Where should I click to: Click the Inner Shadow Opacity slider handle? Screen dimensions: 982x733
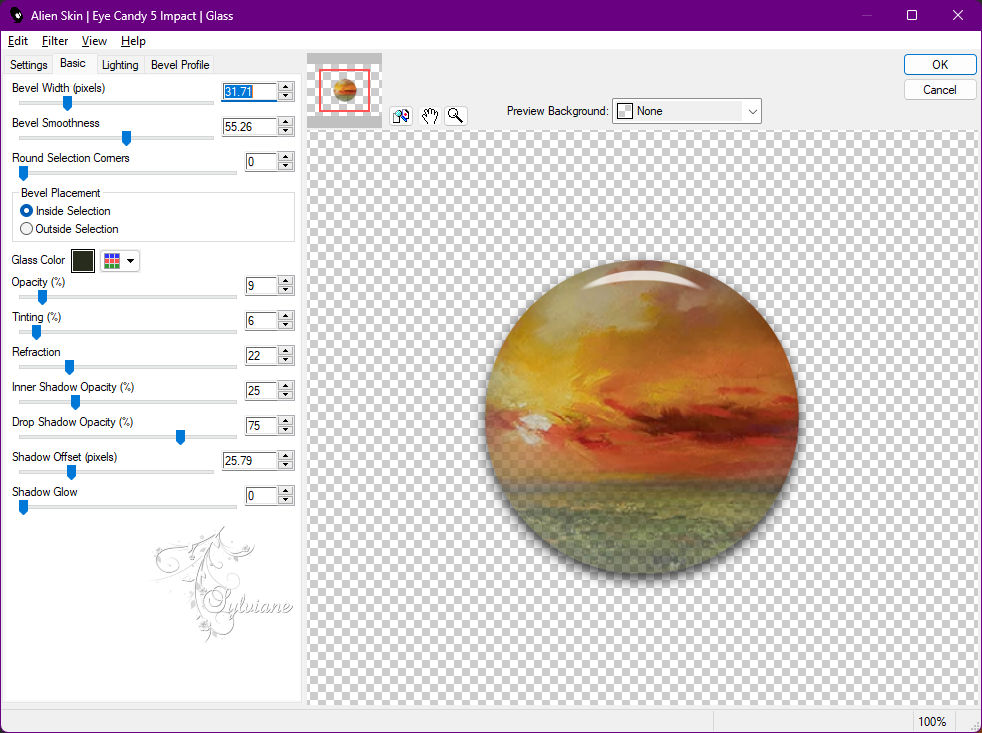coord(75,402)
